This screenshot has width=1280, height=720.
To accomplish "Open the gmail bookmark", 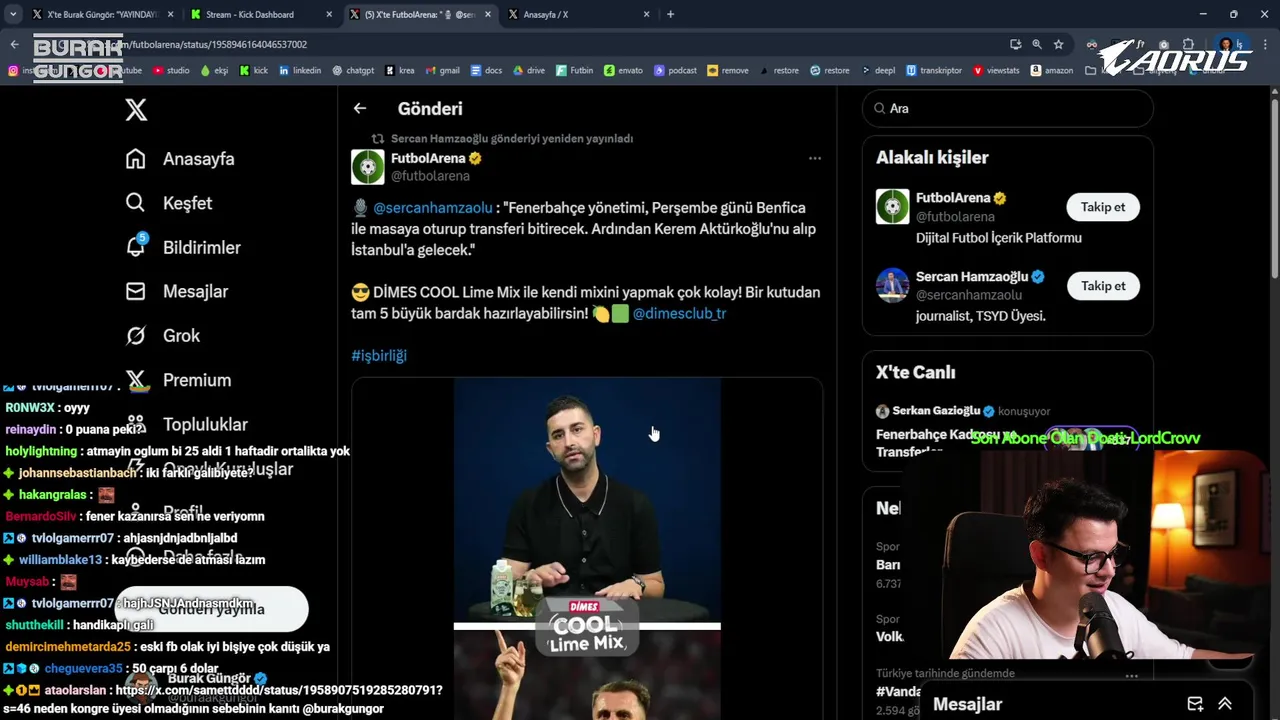I will coord(443,70).
